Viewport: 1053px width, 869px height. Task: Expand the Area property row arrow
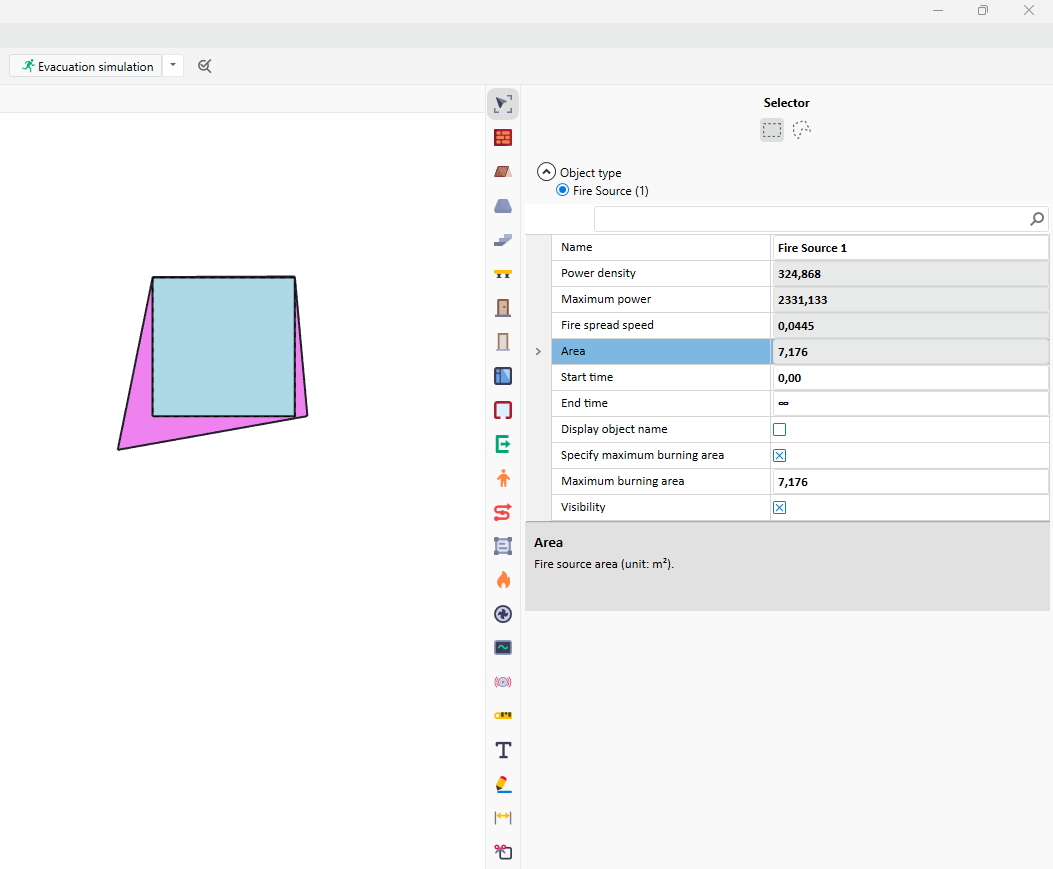pos(538,351)
